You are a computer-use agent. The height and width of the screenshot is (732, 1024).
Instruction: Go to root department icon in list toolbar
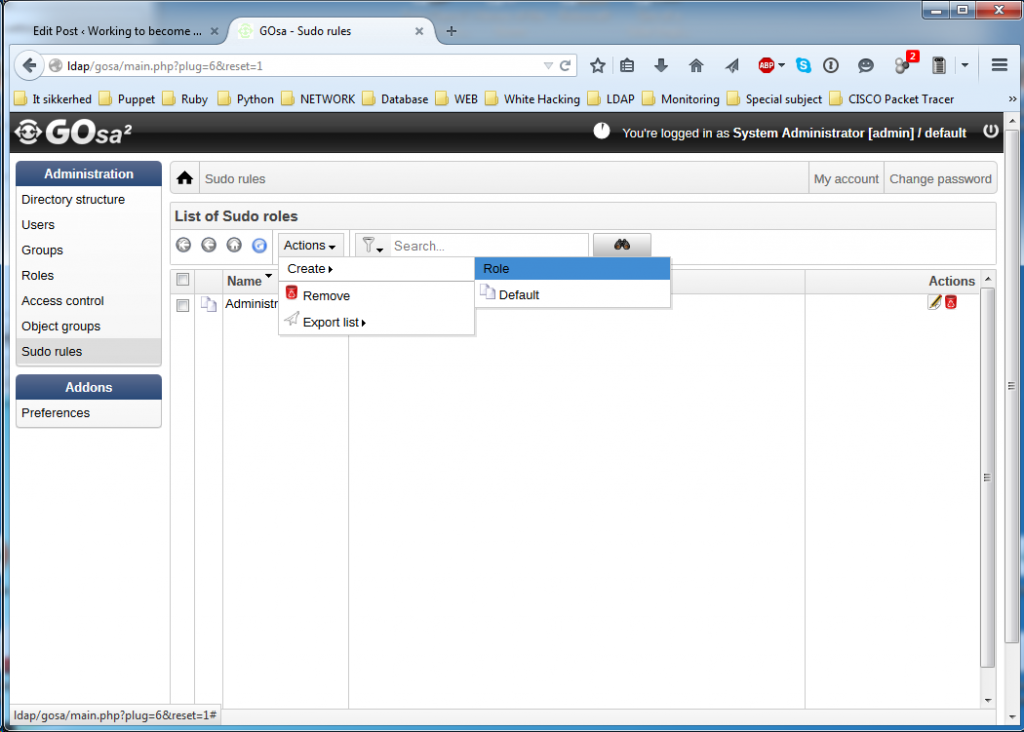click(184, 245)
